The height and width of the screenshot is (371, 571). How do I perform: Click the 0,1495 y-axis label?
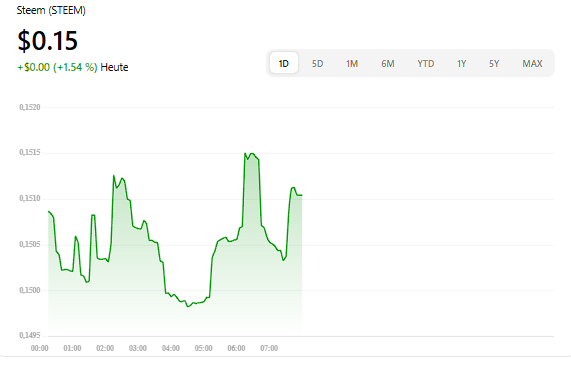tap(30, 335)
